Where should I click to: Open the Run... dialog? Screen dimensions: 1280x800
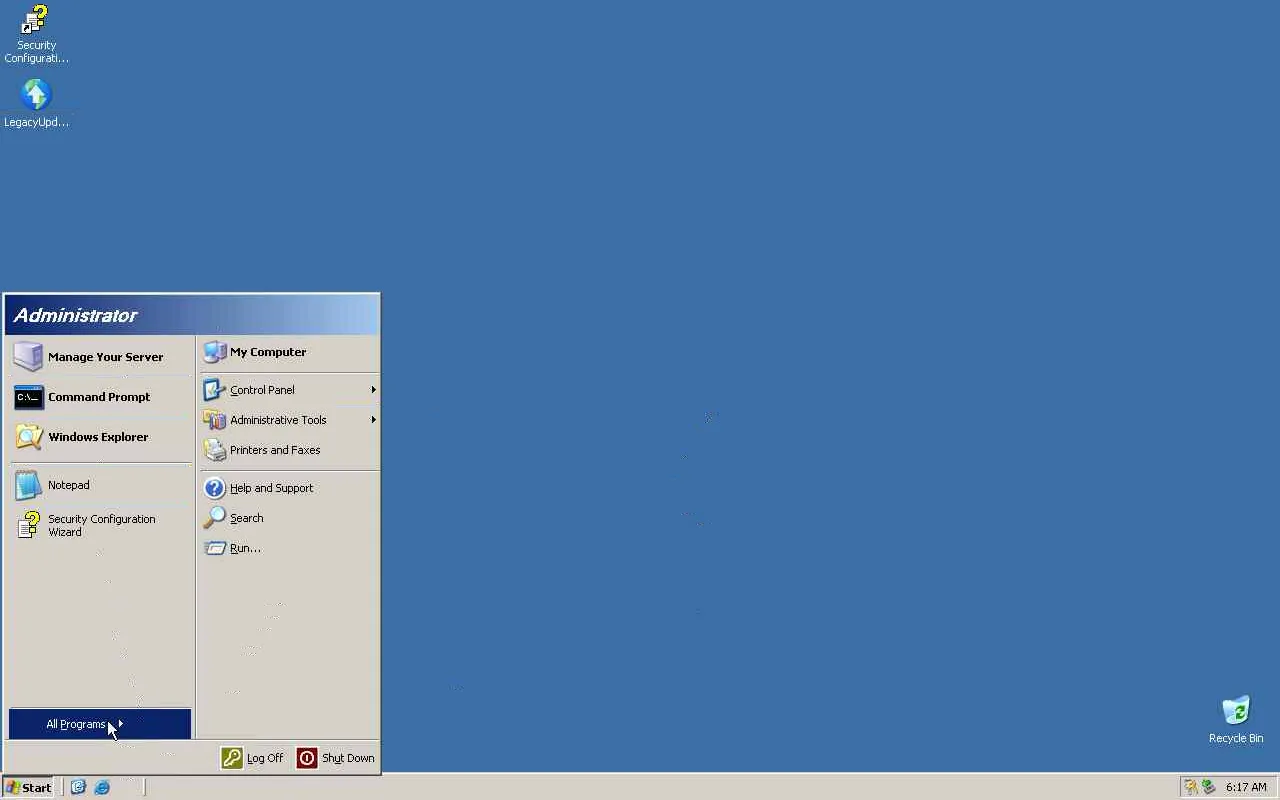[290, 548]
